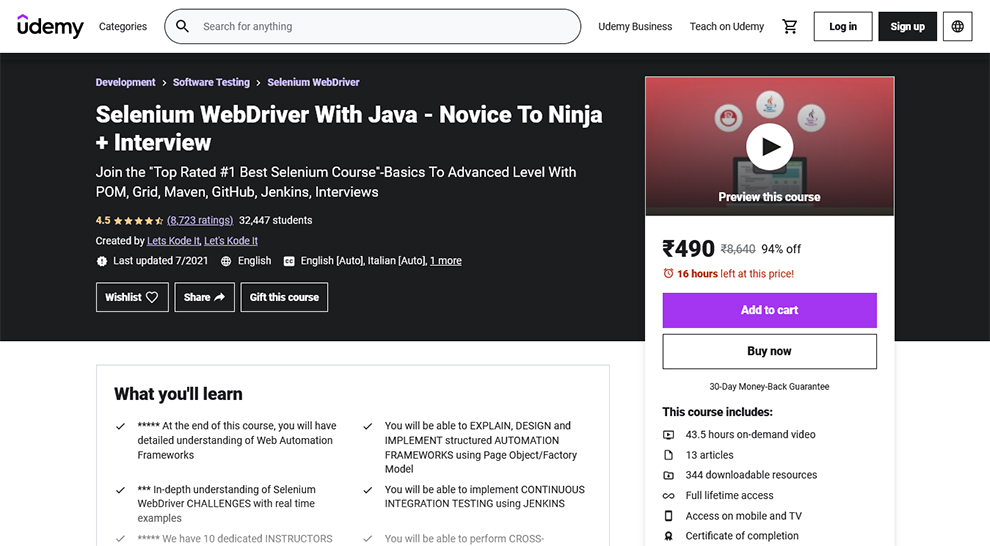Focus the 'Search for anything' field
The image size is (990, 546).
(x=380, y=27)
